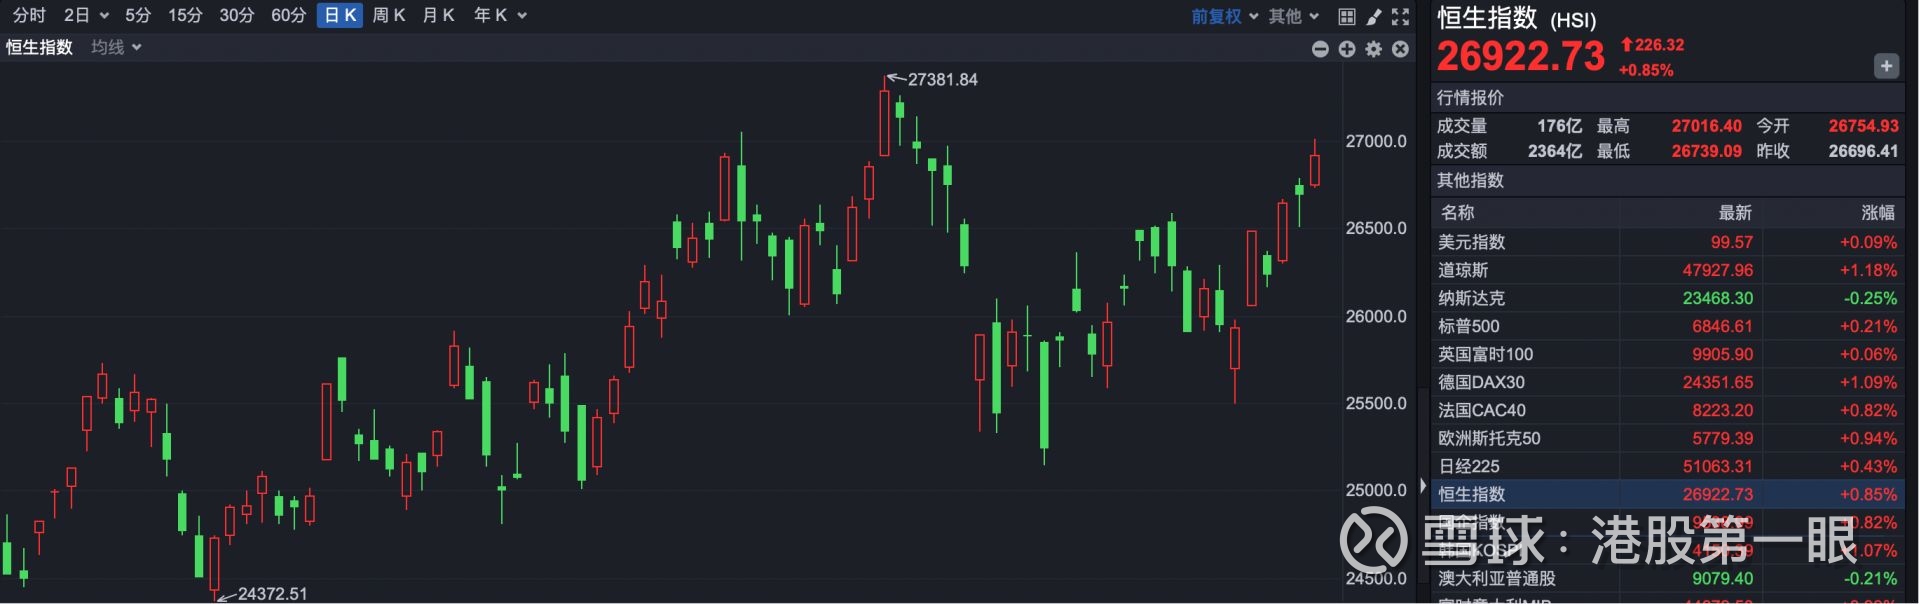This screenshot has height=604, width=1919.
Task: Add 恒生指数 to watchlist with plus button
Action: click(x=1885, y=66)
